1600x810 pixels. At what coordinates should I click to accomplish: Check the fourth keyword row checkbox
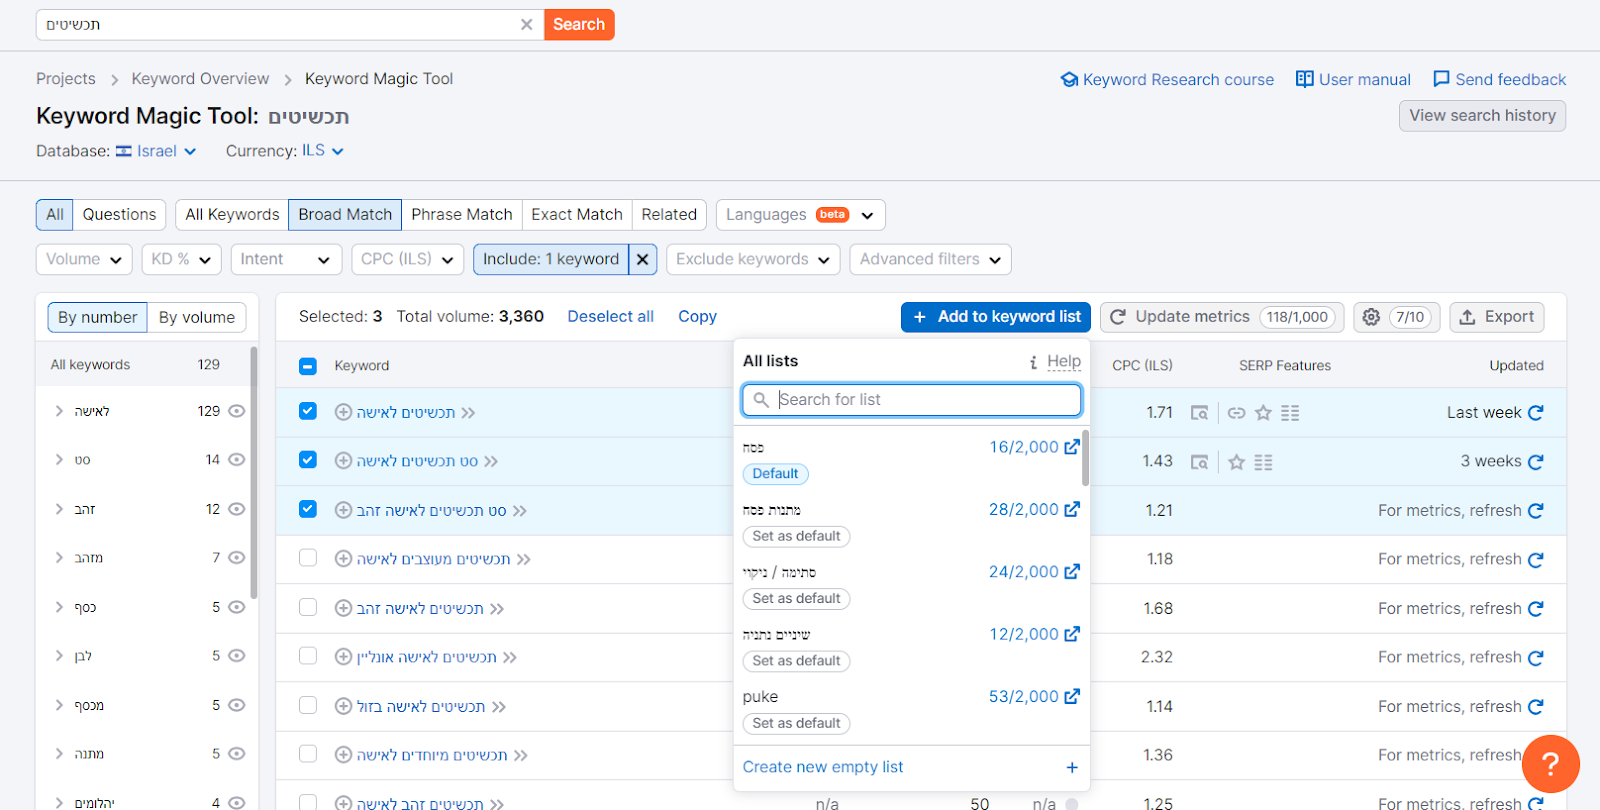pyautogui.click(x=308, y=558)
